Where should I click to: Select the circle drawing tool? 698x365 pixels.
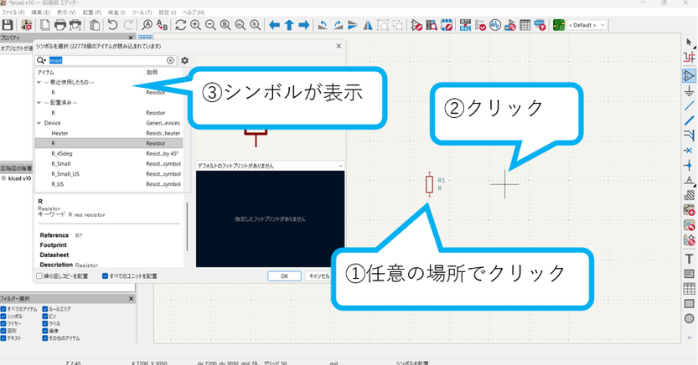(x=689, y=318)
